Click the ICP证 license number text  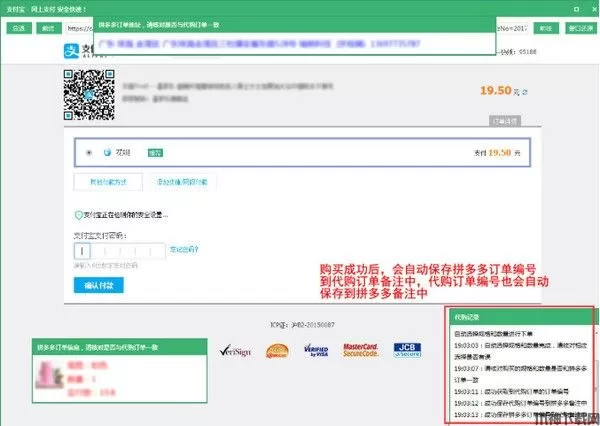click(x=302, y=325)
